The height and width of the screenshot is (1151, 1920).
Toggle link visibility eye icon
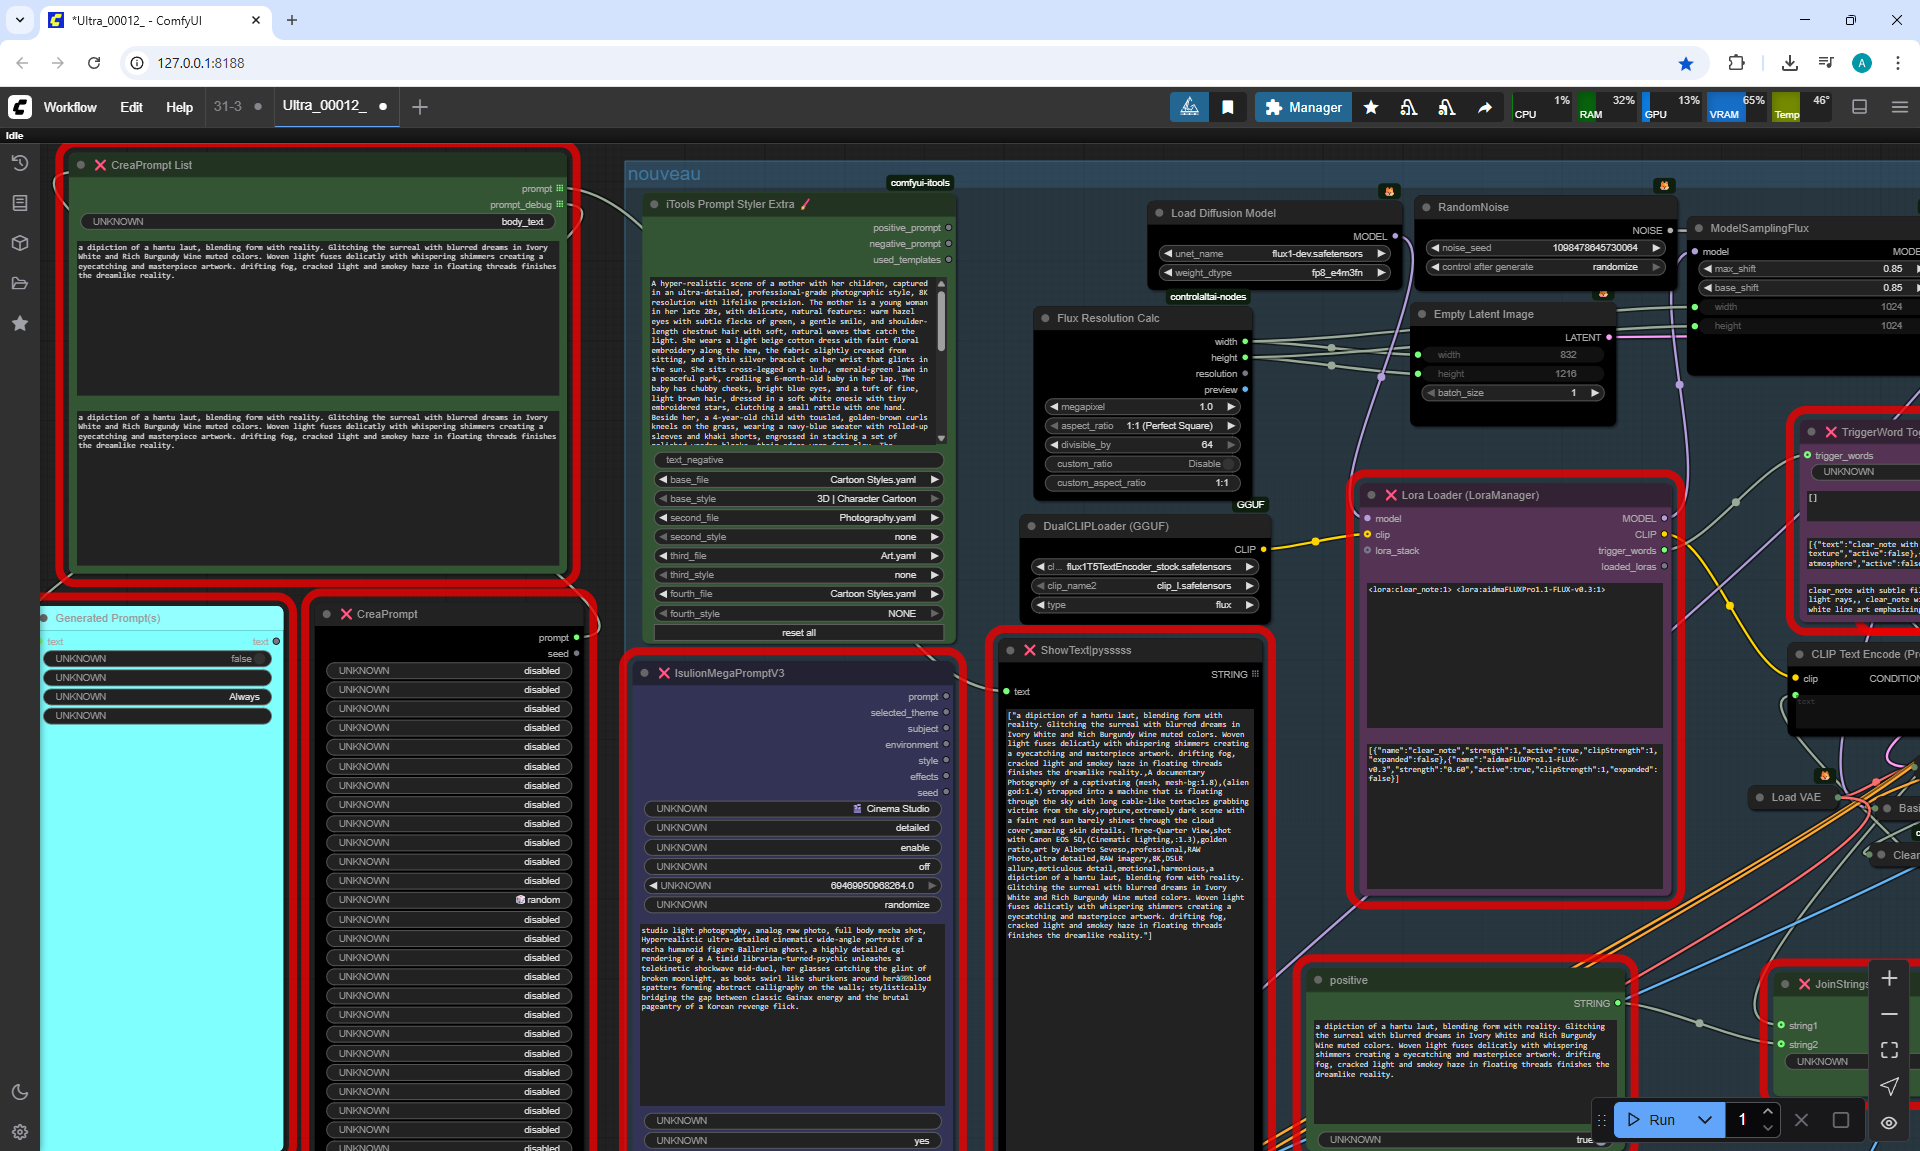pyautogui.click(x=1888, y=1122)
